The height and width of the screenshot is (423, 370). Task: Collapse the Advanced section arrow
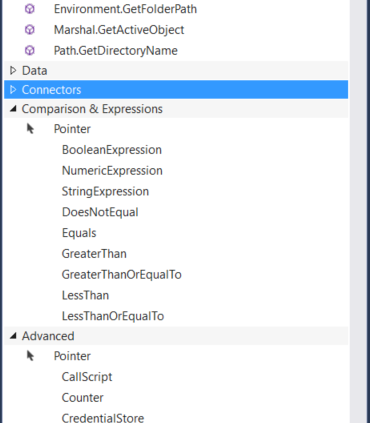13,336
